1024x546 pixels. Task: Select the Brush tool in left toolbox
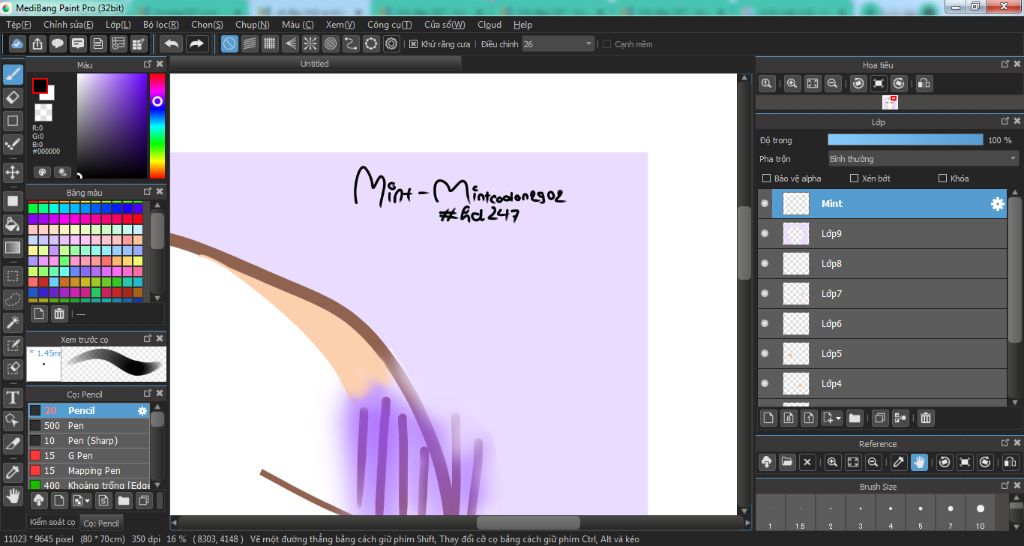tap(12, 74)
